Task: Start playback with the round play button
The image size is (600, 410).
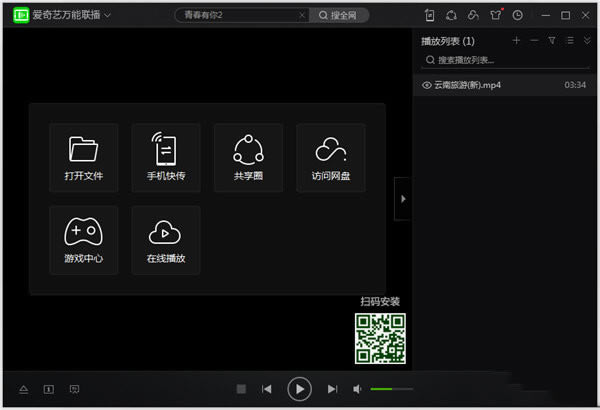Action: coord(300,389)
